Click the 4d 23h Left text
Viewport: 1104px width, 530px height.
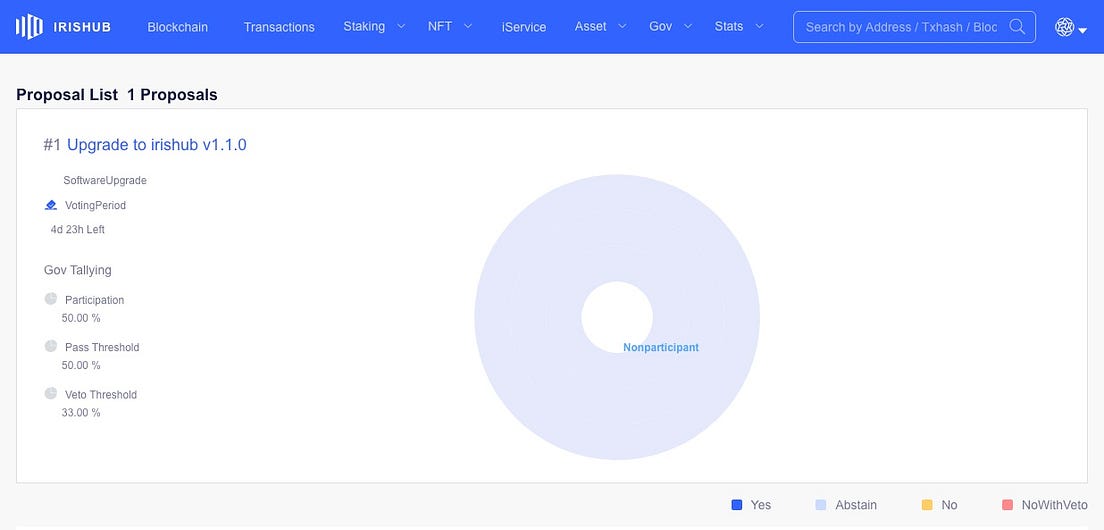coord(77,229)
